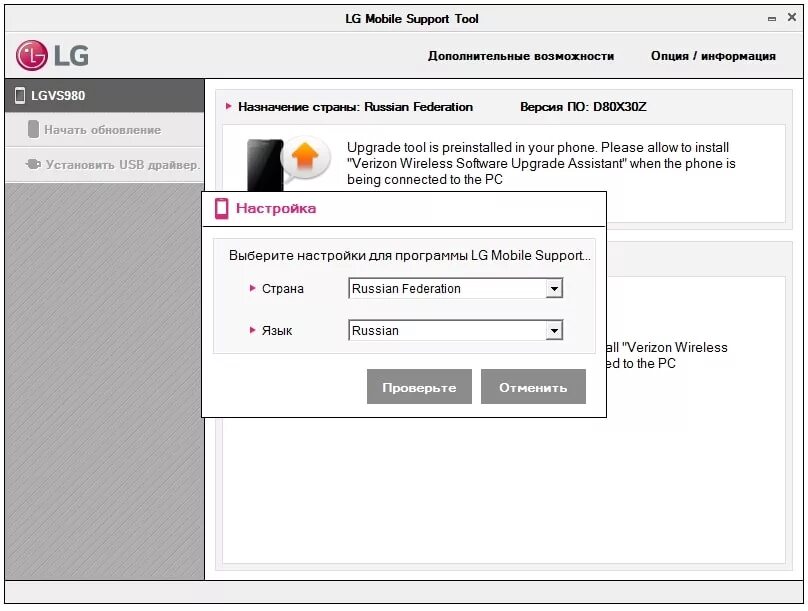Open the Дополнительные возможности menu

click(x=521, y=56)
